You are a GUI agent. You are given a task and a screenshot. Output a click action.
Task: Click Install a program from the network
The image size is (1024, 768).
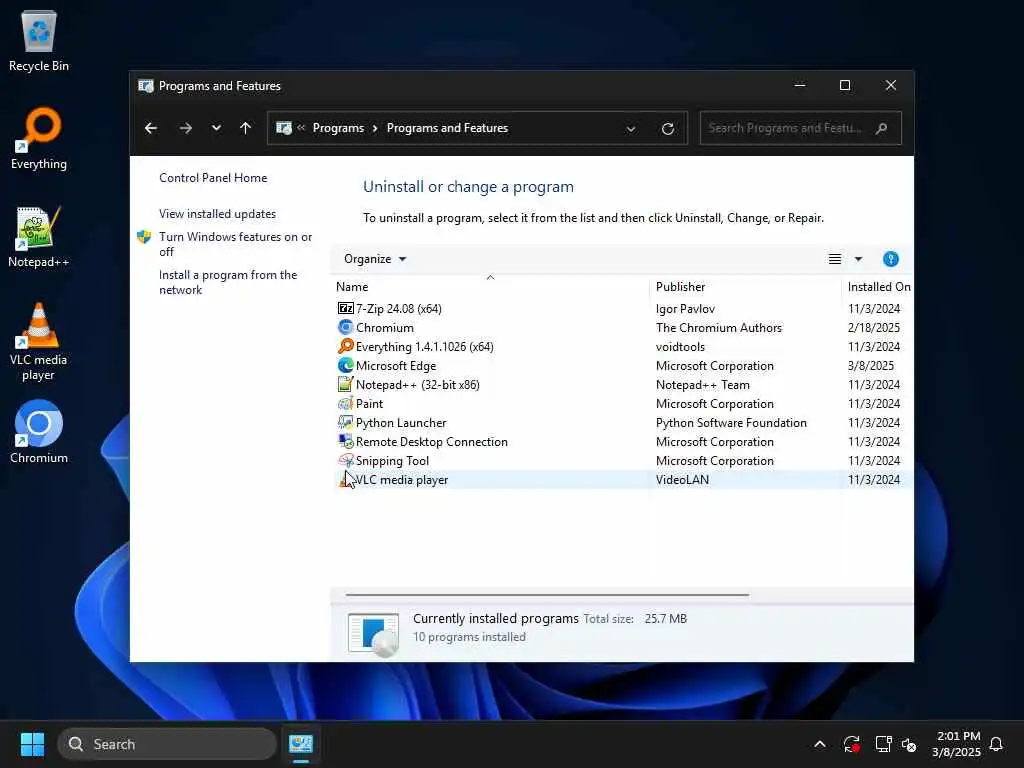[x=228, y=282]
